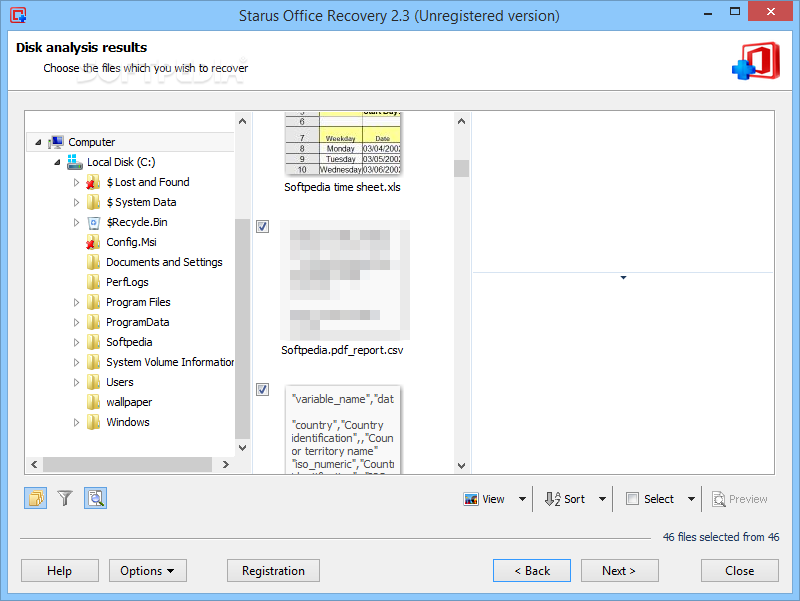The width and height of the screenshot is (800, 601).
Task: Click the View picture icon
Action: [470, 499]
